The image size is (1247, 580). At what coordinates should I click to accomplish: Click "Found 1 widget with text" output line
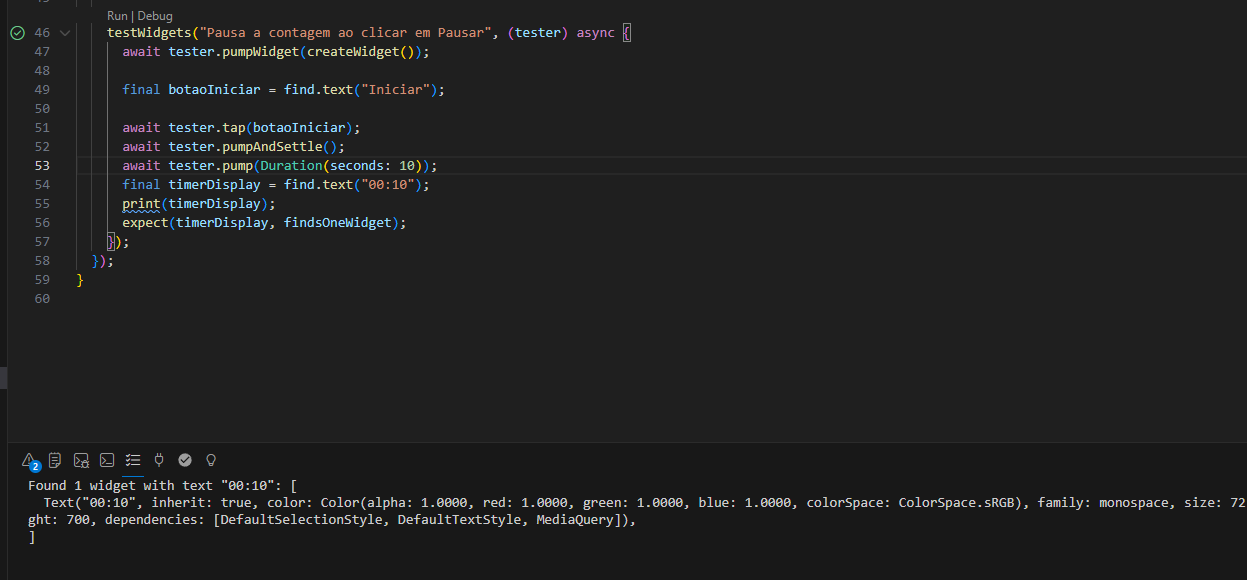[162, 486]
